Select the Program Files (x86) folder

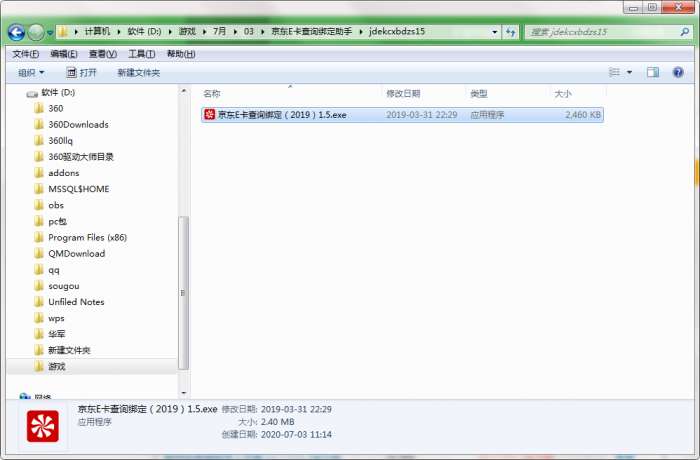coord(88,238)
